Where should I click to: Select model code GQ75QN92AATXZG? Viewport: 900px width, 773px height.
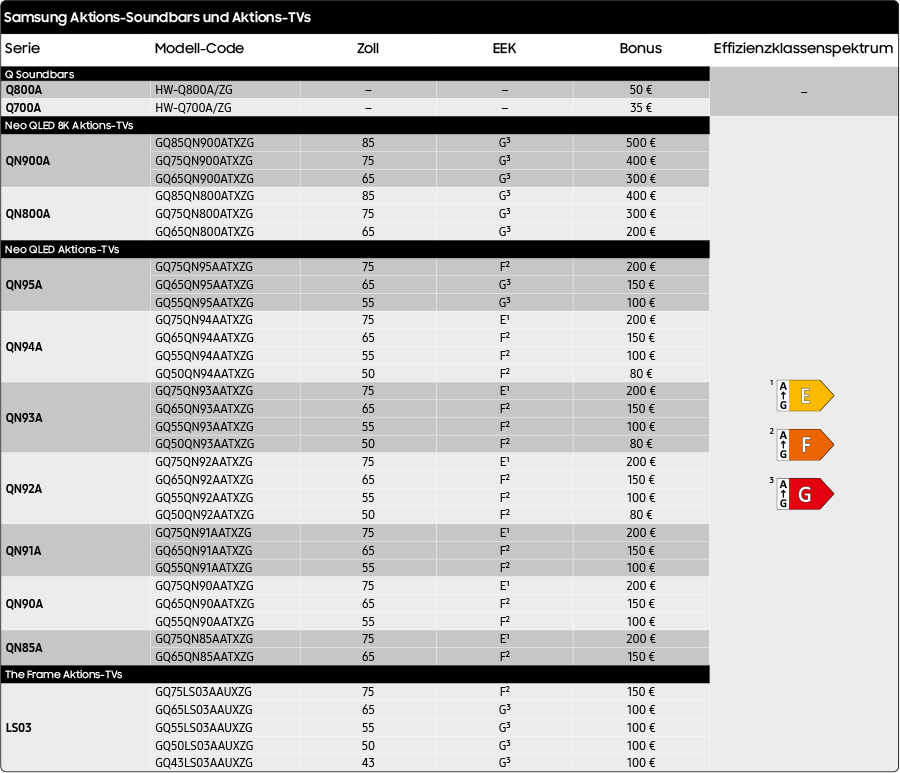tap(204, 461)
